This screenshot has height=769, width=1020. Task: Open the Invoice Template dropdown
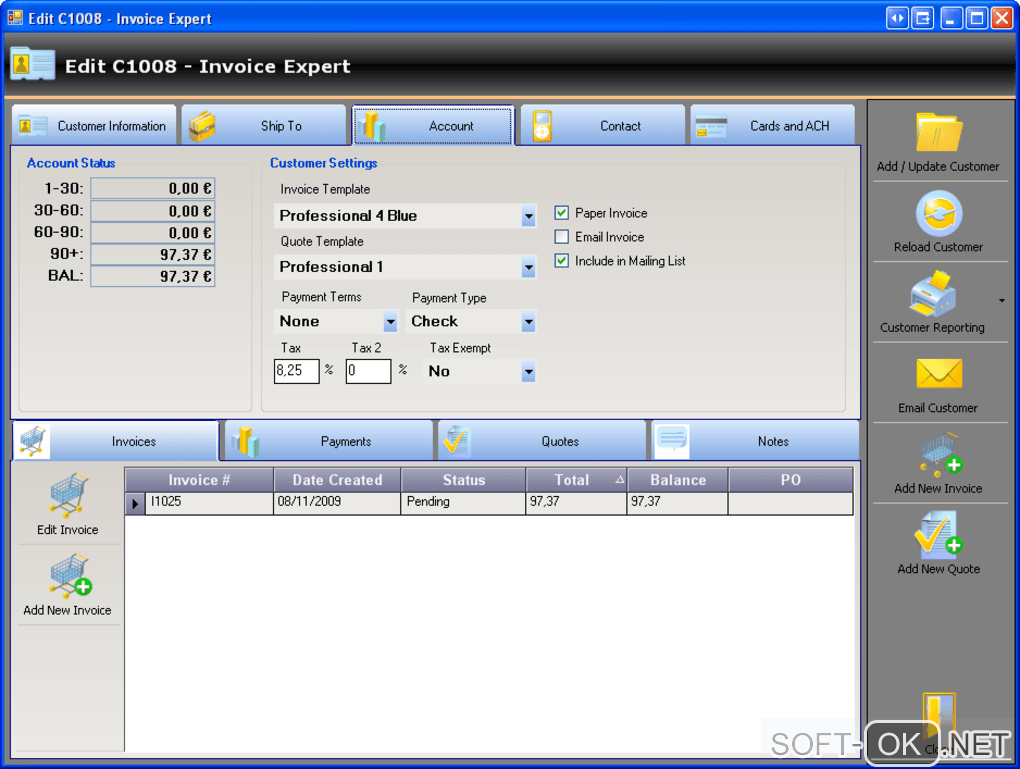point(528,216)
